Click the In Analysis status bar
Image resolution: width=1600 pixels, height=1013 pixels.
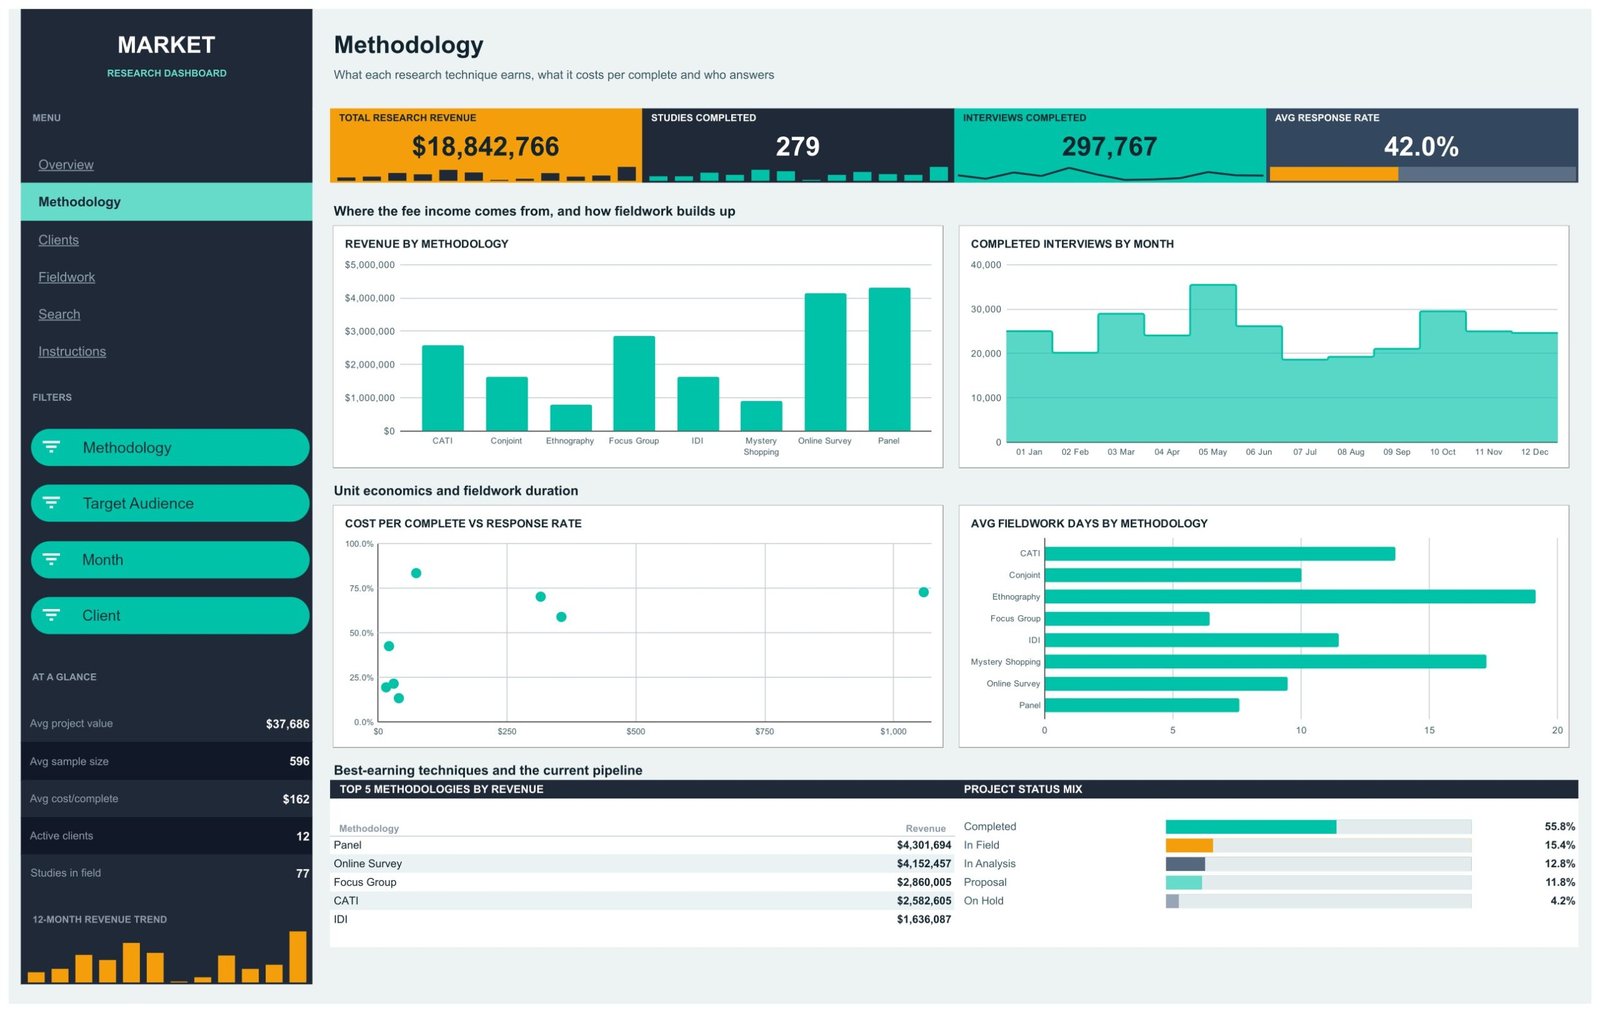pyautogui.click(x=1185, y=864)
